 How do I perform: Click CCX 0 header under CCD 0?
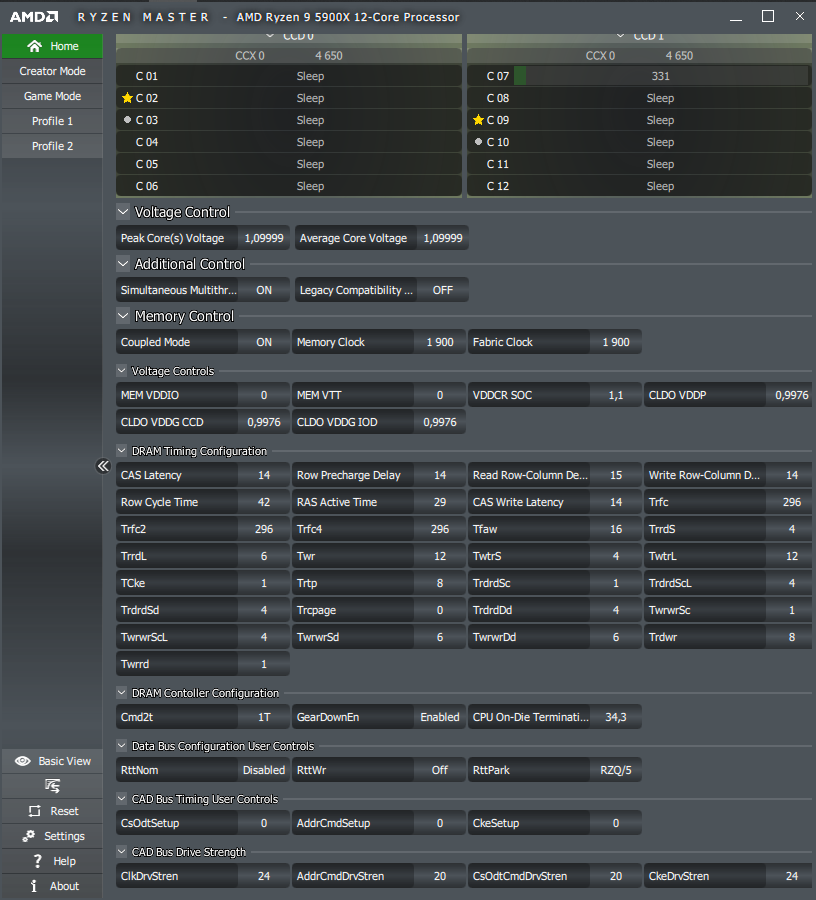250,56
